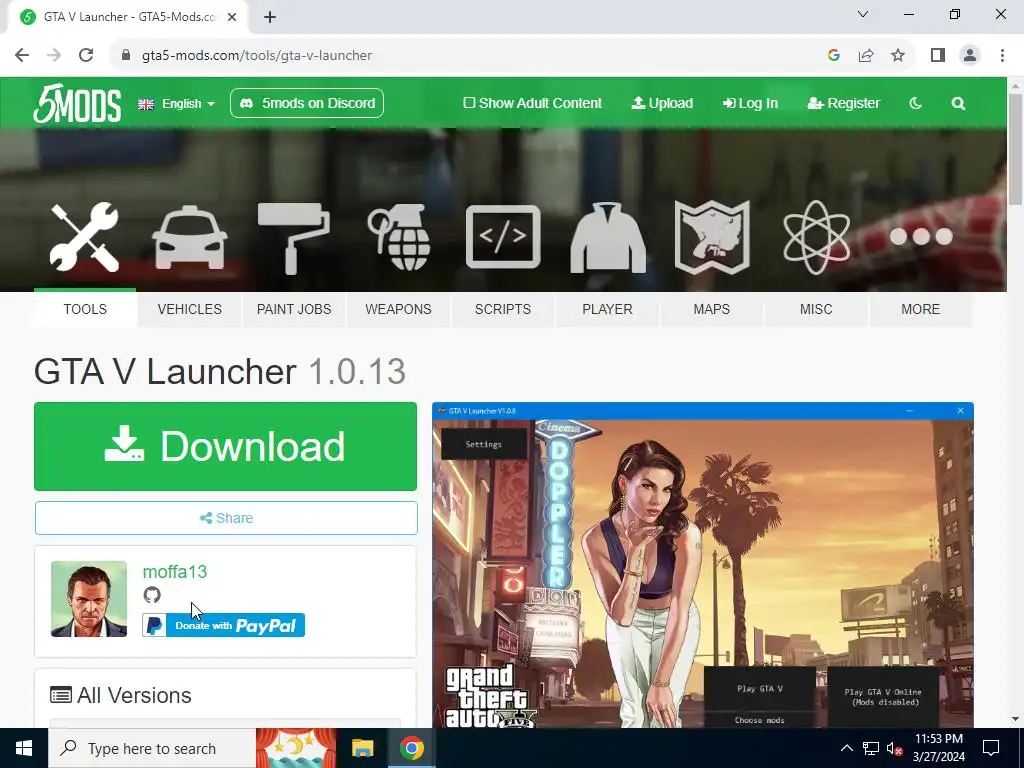
Task: Click the muted volume tray icon
Action: [894, 748]
